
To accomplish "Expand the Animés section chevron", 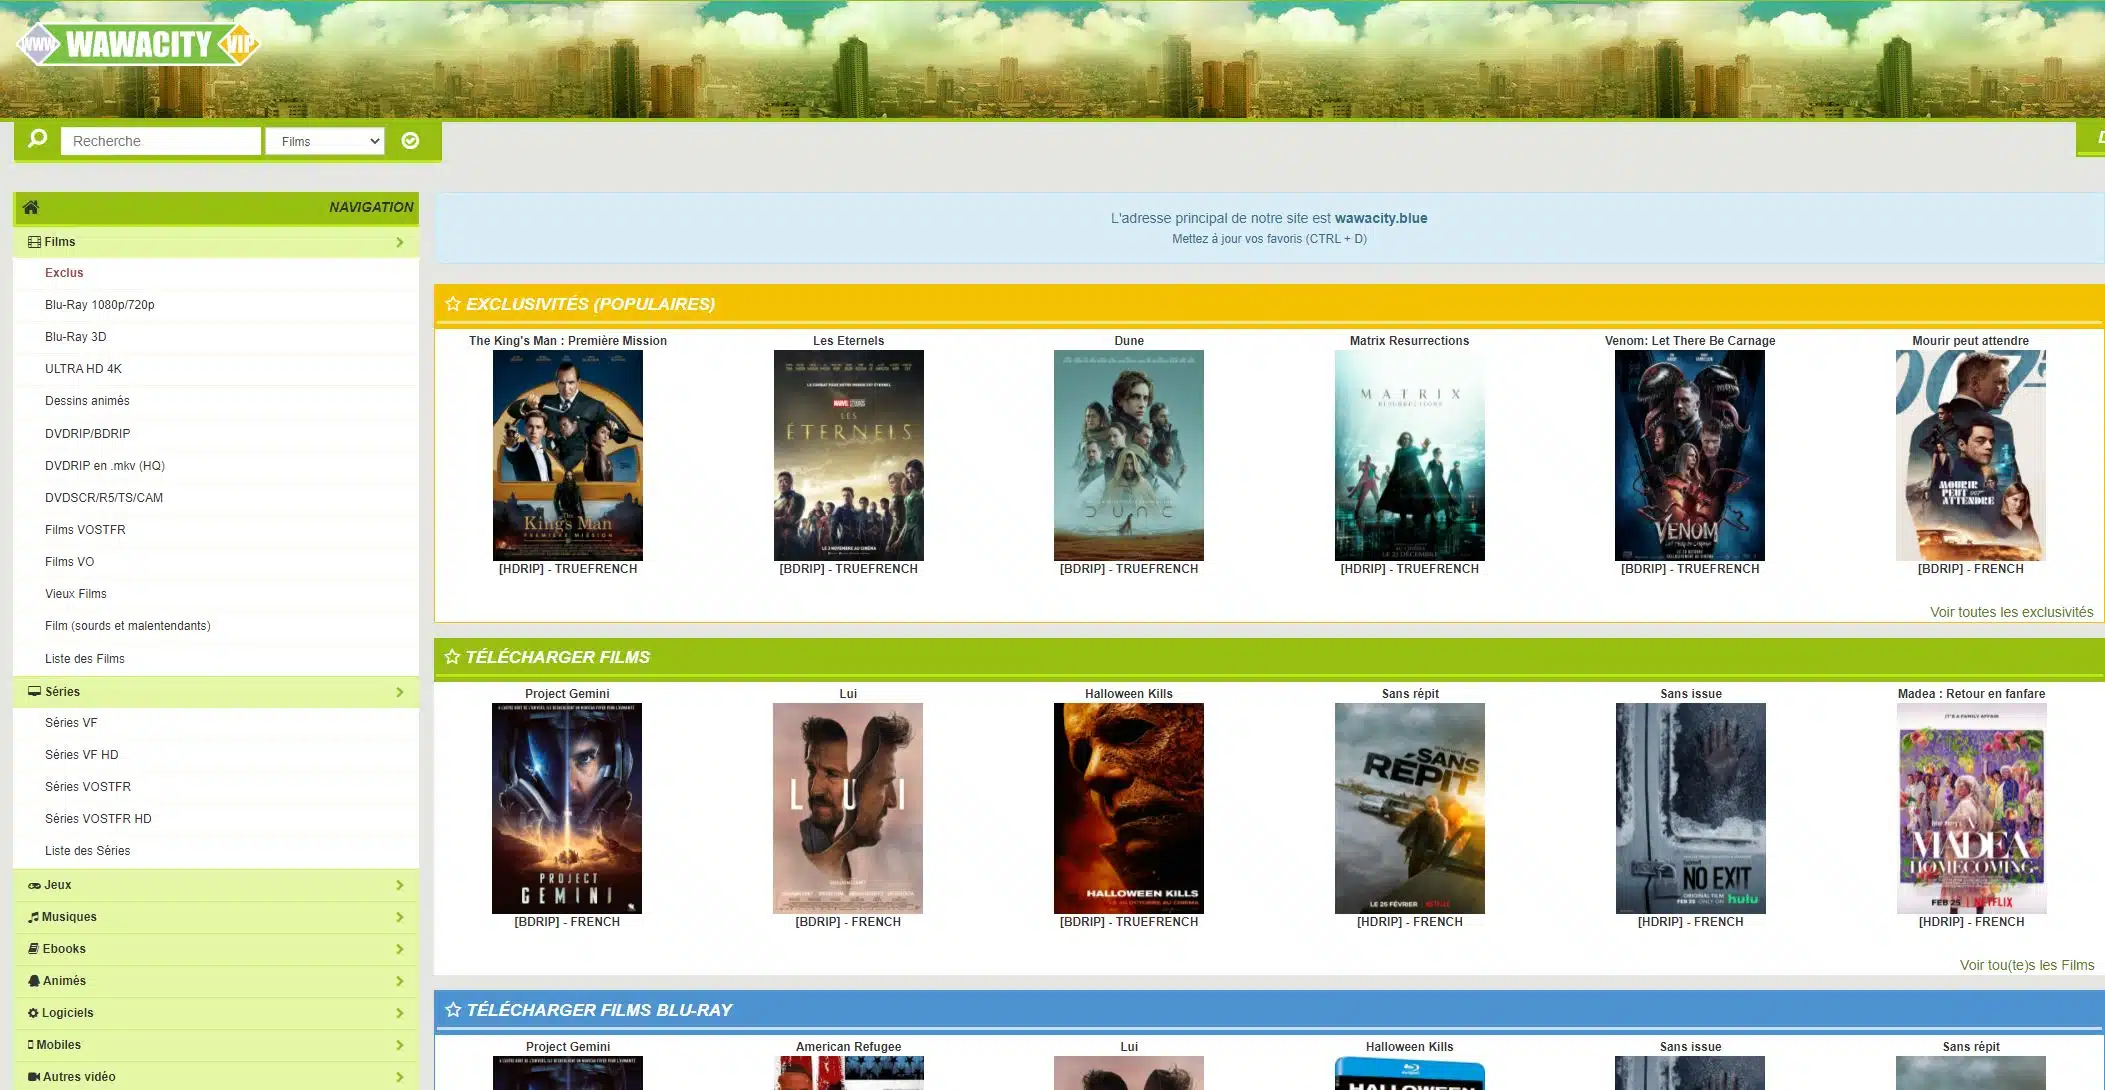I will pyautogui.click(x=400, y=981).
